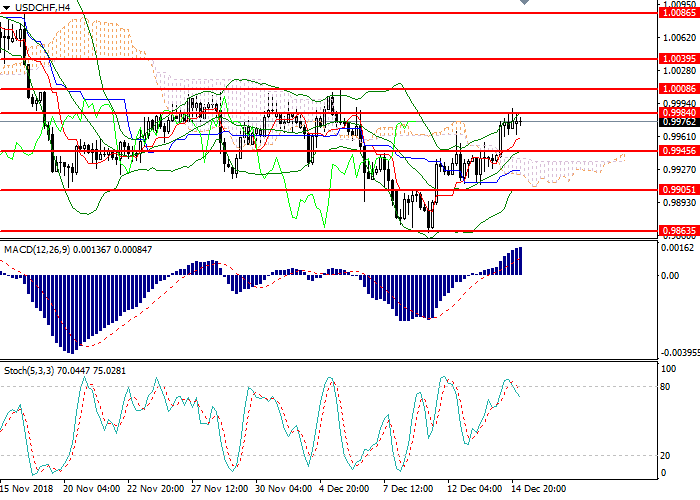Click the 0.99840 red price level tag
The image size is (700, 500).
pyautogui.click(x=679, y=113)
